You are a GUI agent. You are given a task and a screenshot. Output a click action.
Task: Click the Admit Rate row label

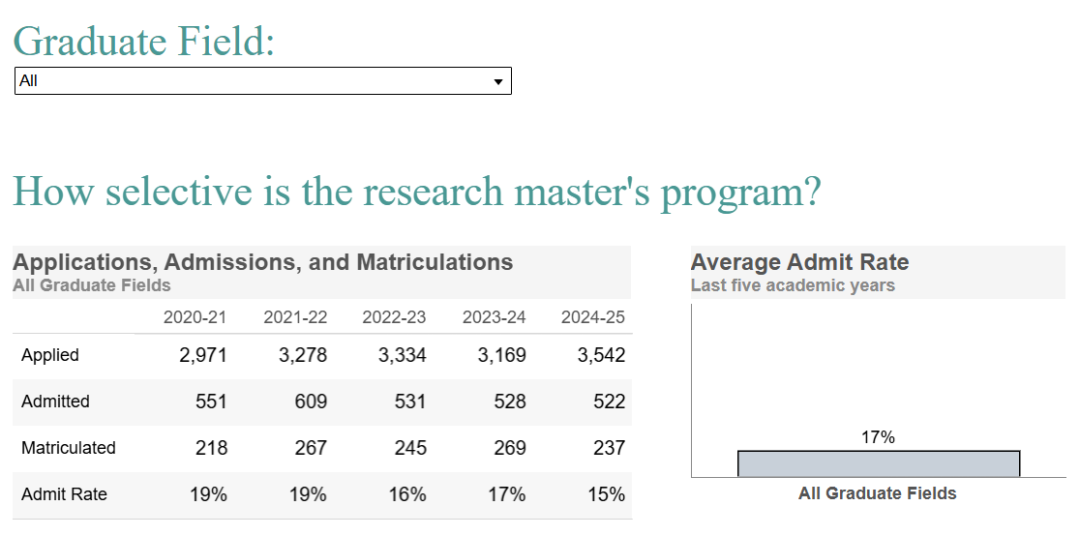[x=64, y=494]
